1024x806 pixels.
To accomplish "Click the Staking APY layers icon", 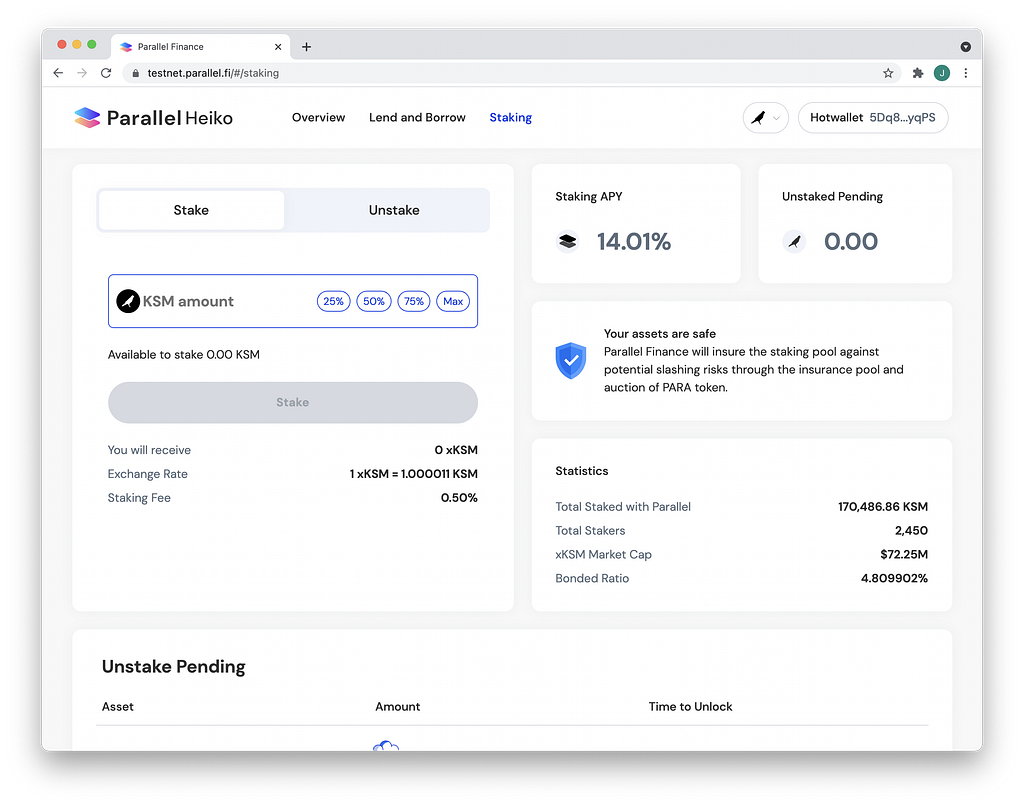I will [568, 242].
